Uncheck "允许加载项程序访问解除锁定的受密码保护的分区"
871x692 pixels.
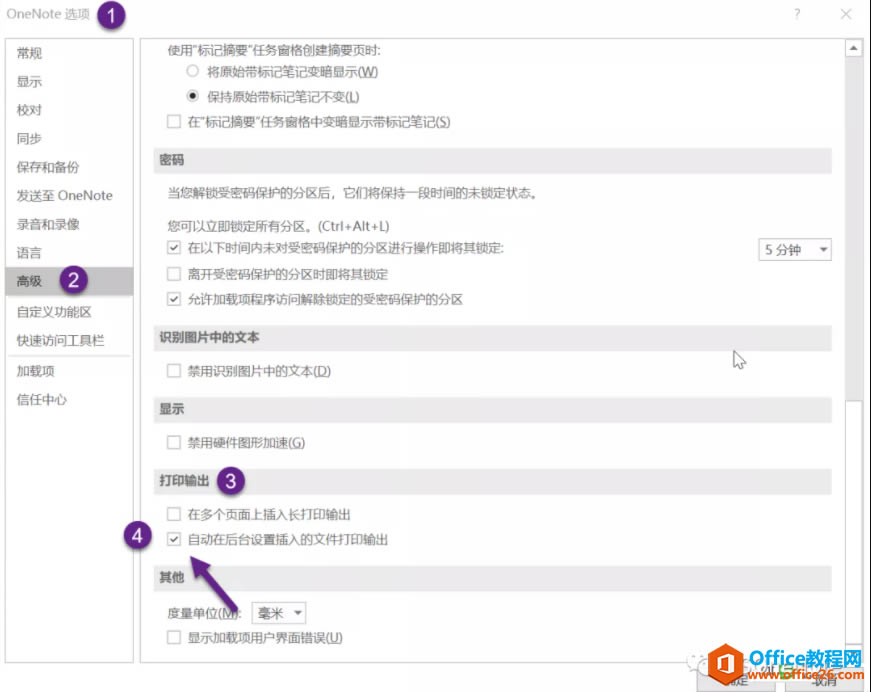pyautogui.click(x=174, y=299)
